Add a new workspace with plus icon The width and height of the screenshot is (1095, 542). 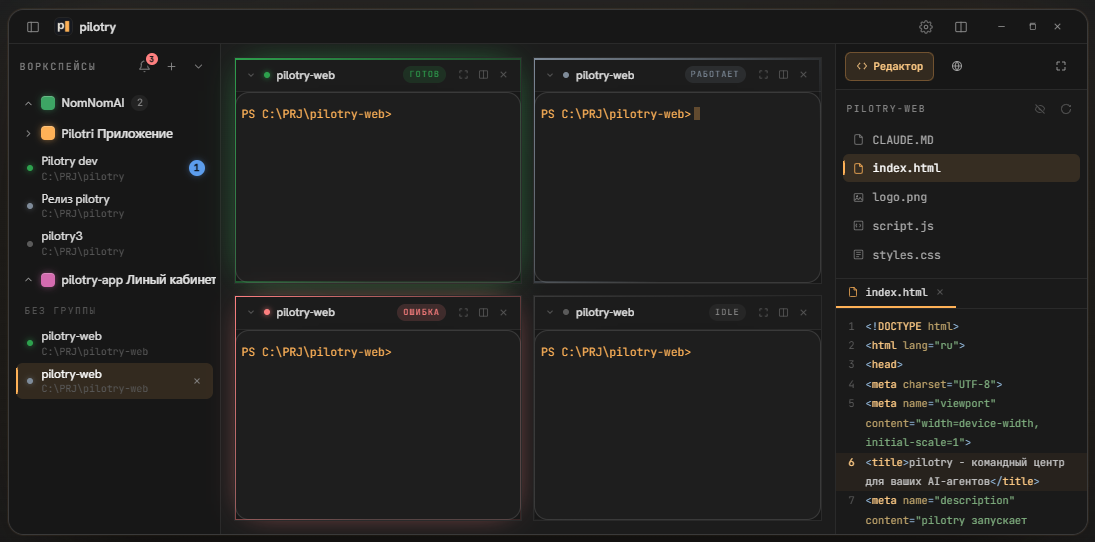(172, 66)
